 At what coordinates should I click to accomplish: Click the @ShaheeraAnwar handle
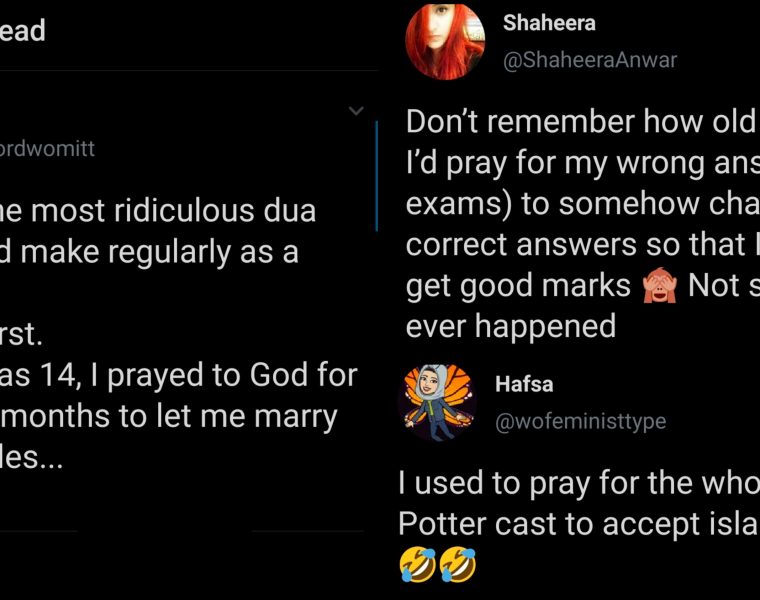[590, 60]
